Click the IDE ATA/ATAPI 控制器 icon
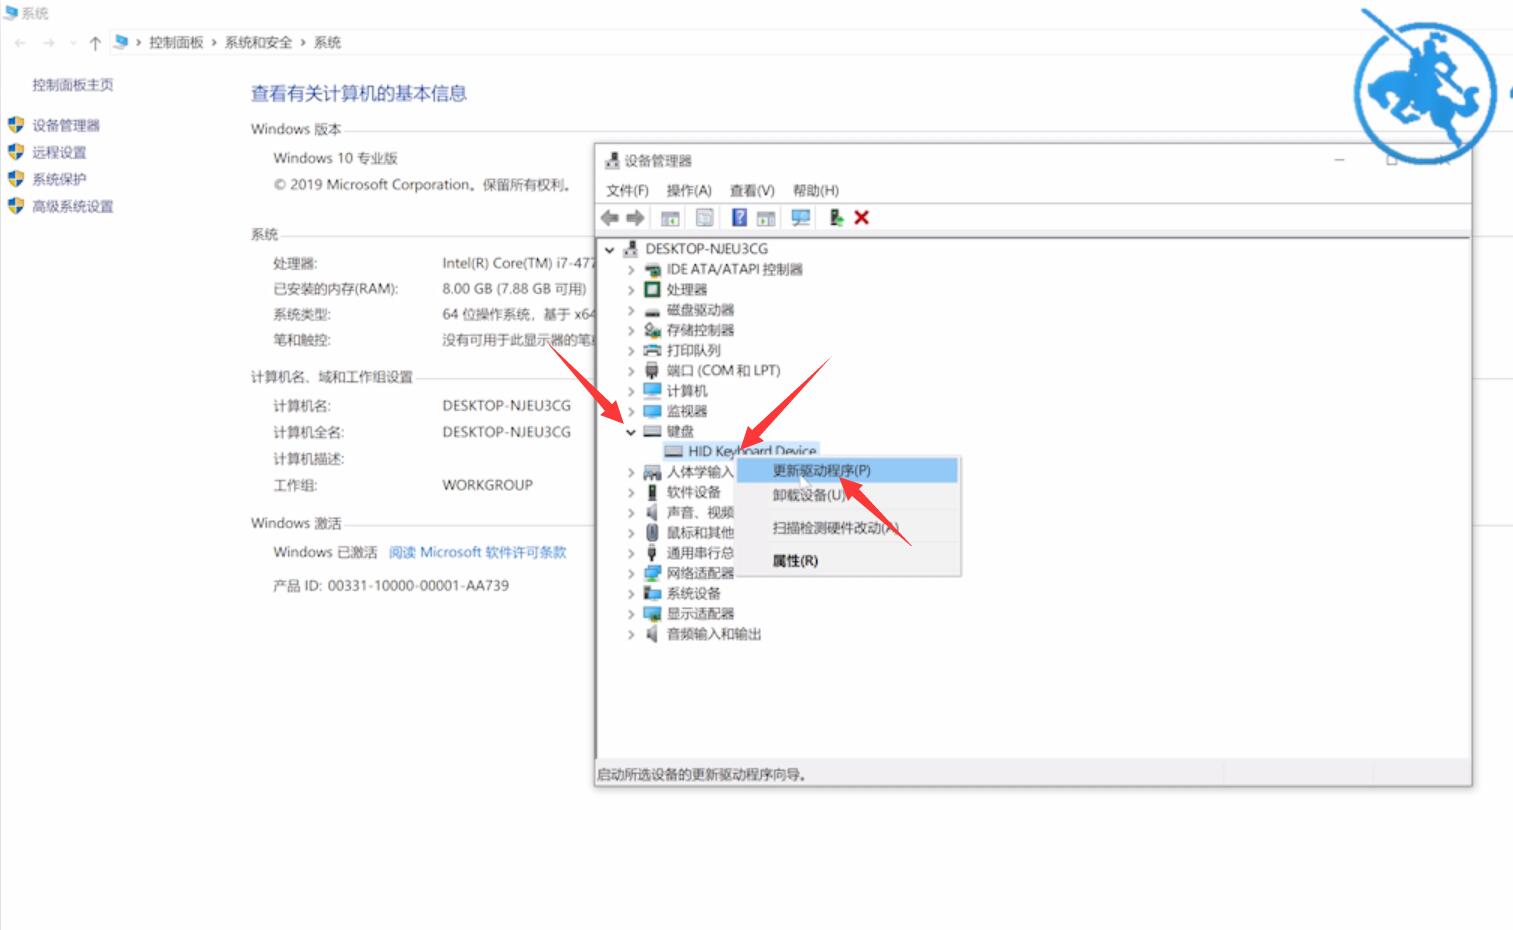The height and width of the screenshot is (930, 1513). [x=653, y=270]
